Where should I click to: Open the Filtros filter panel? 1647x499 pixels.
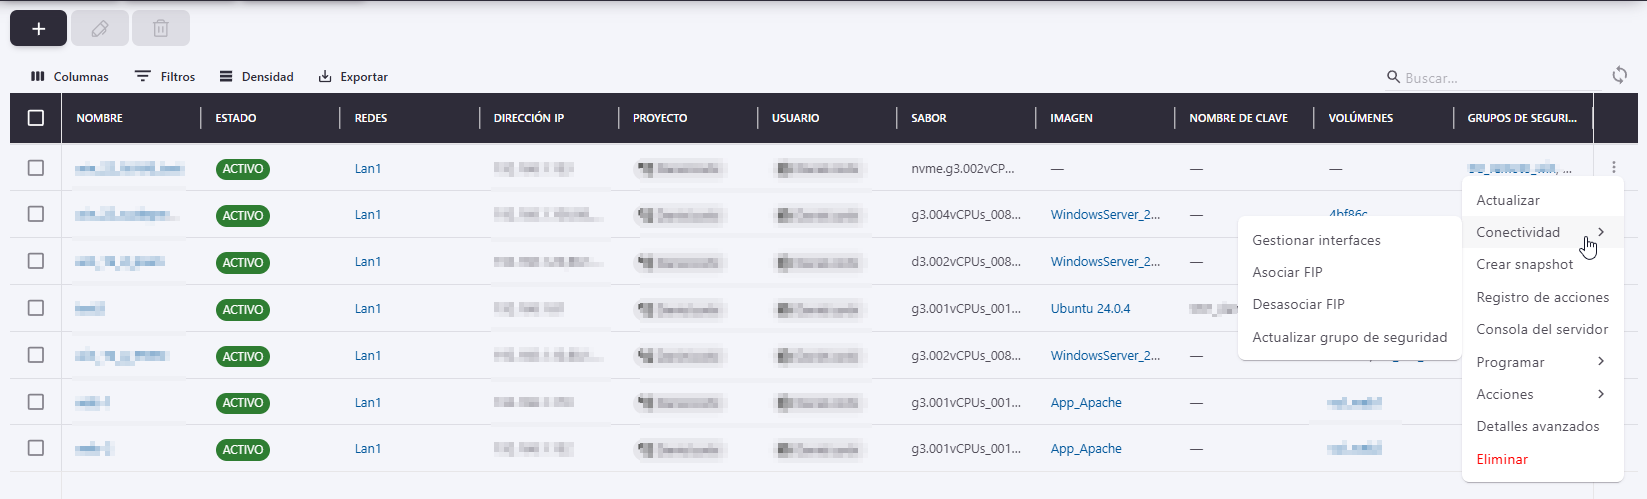pyautogui.click(x=165, y=77)
